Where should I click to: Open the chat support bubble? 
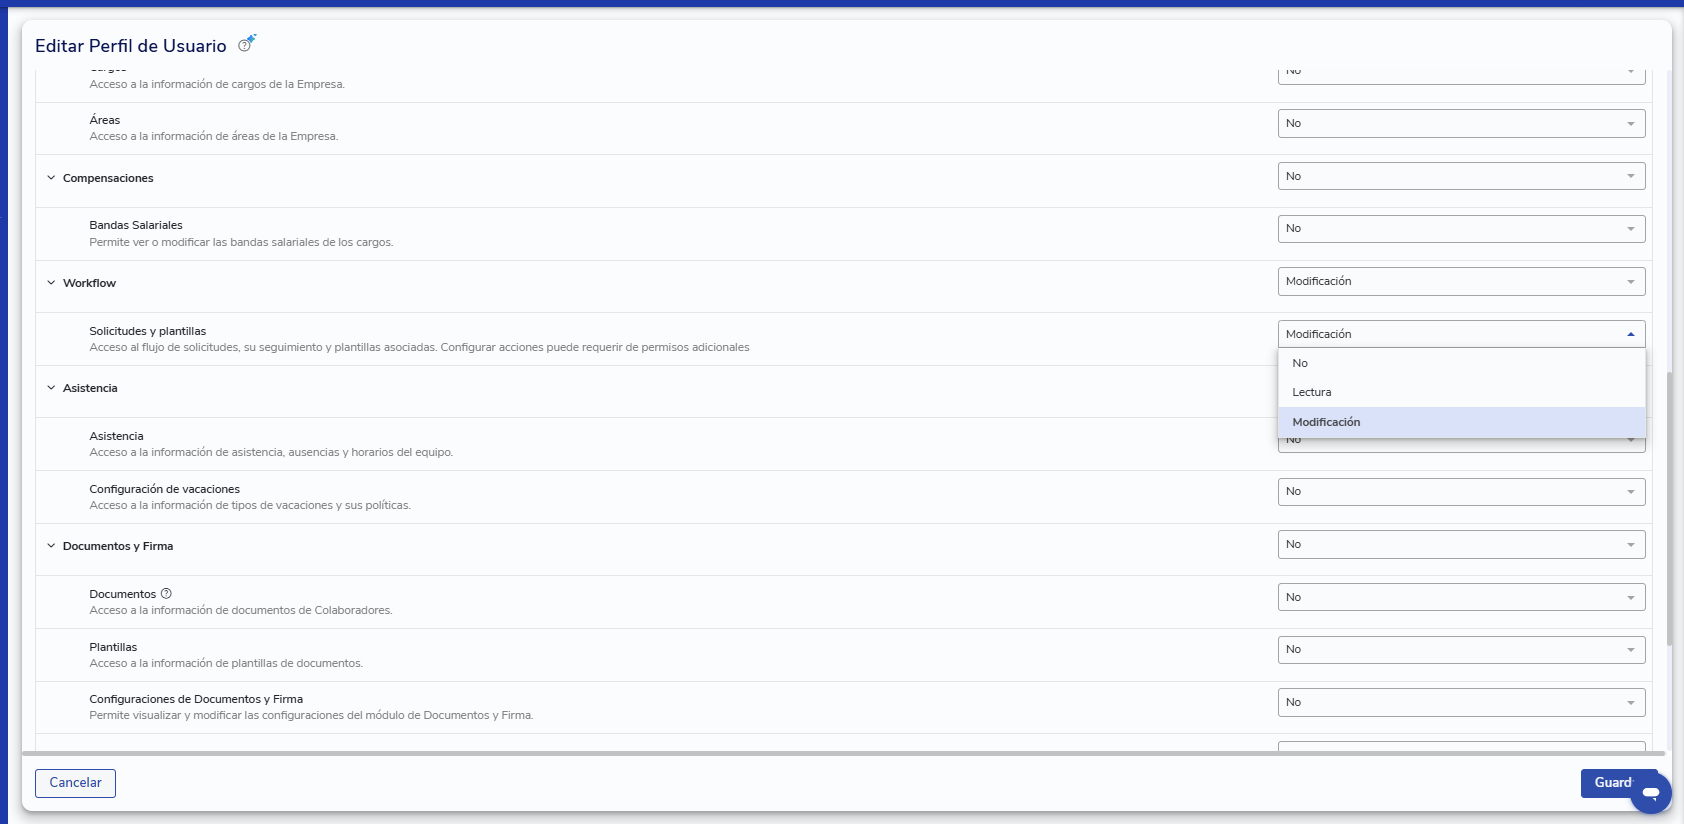tap(1651, 792)
